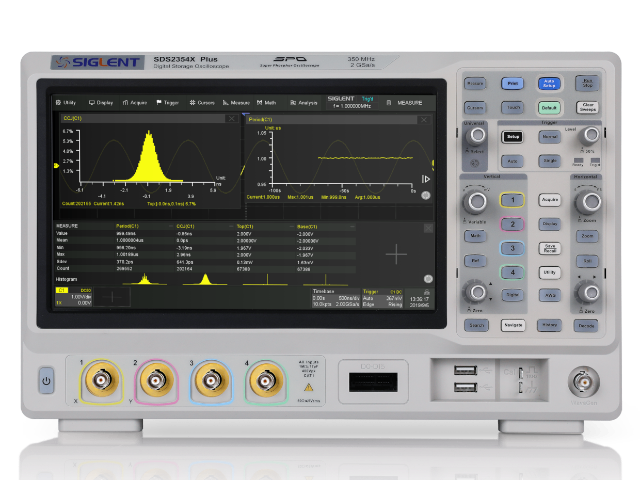Image resolution: width=640 pixels, height=480 pixels.
Task: Push the Clear Sweeps button
Action: pos(587,107)
